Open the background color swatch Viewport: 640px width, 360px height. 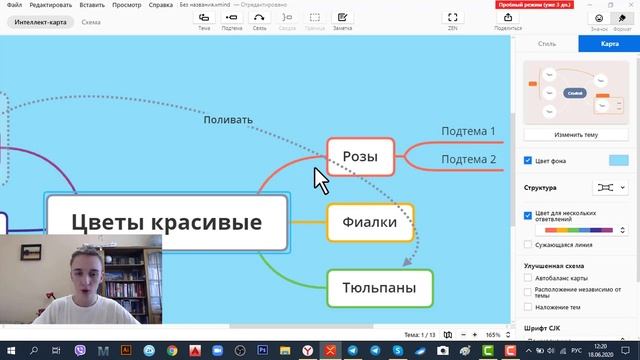click(618, 160)
